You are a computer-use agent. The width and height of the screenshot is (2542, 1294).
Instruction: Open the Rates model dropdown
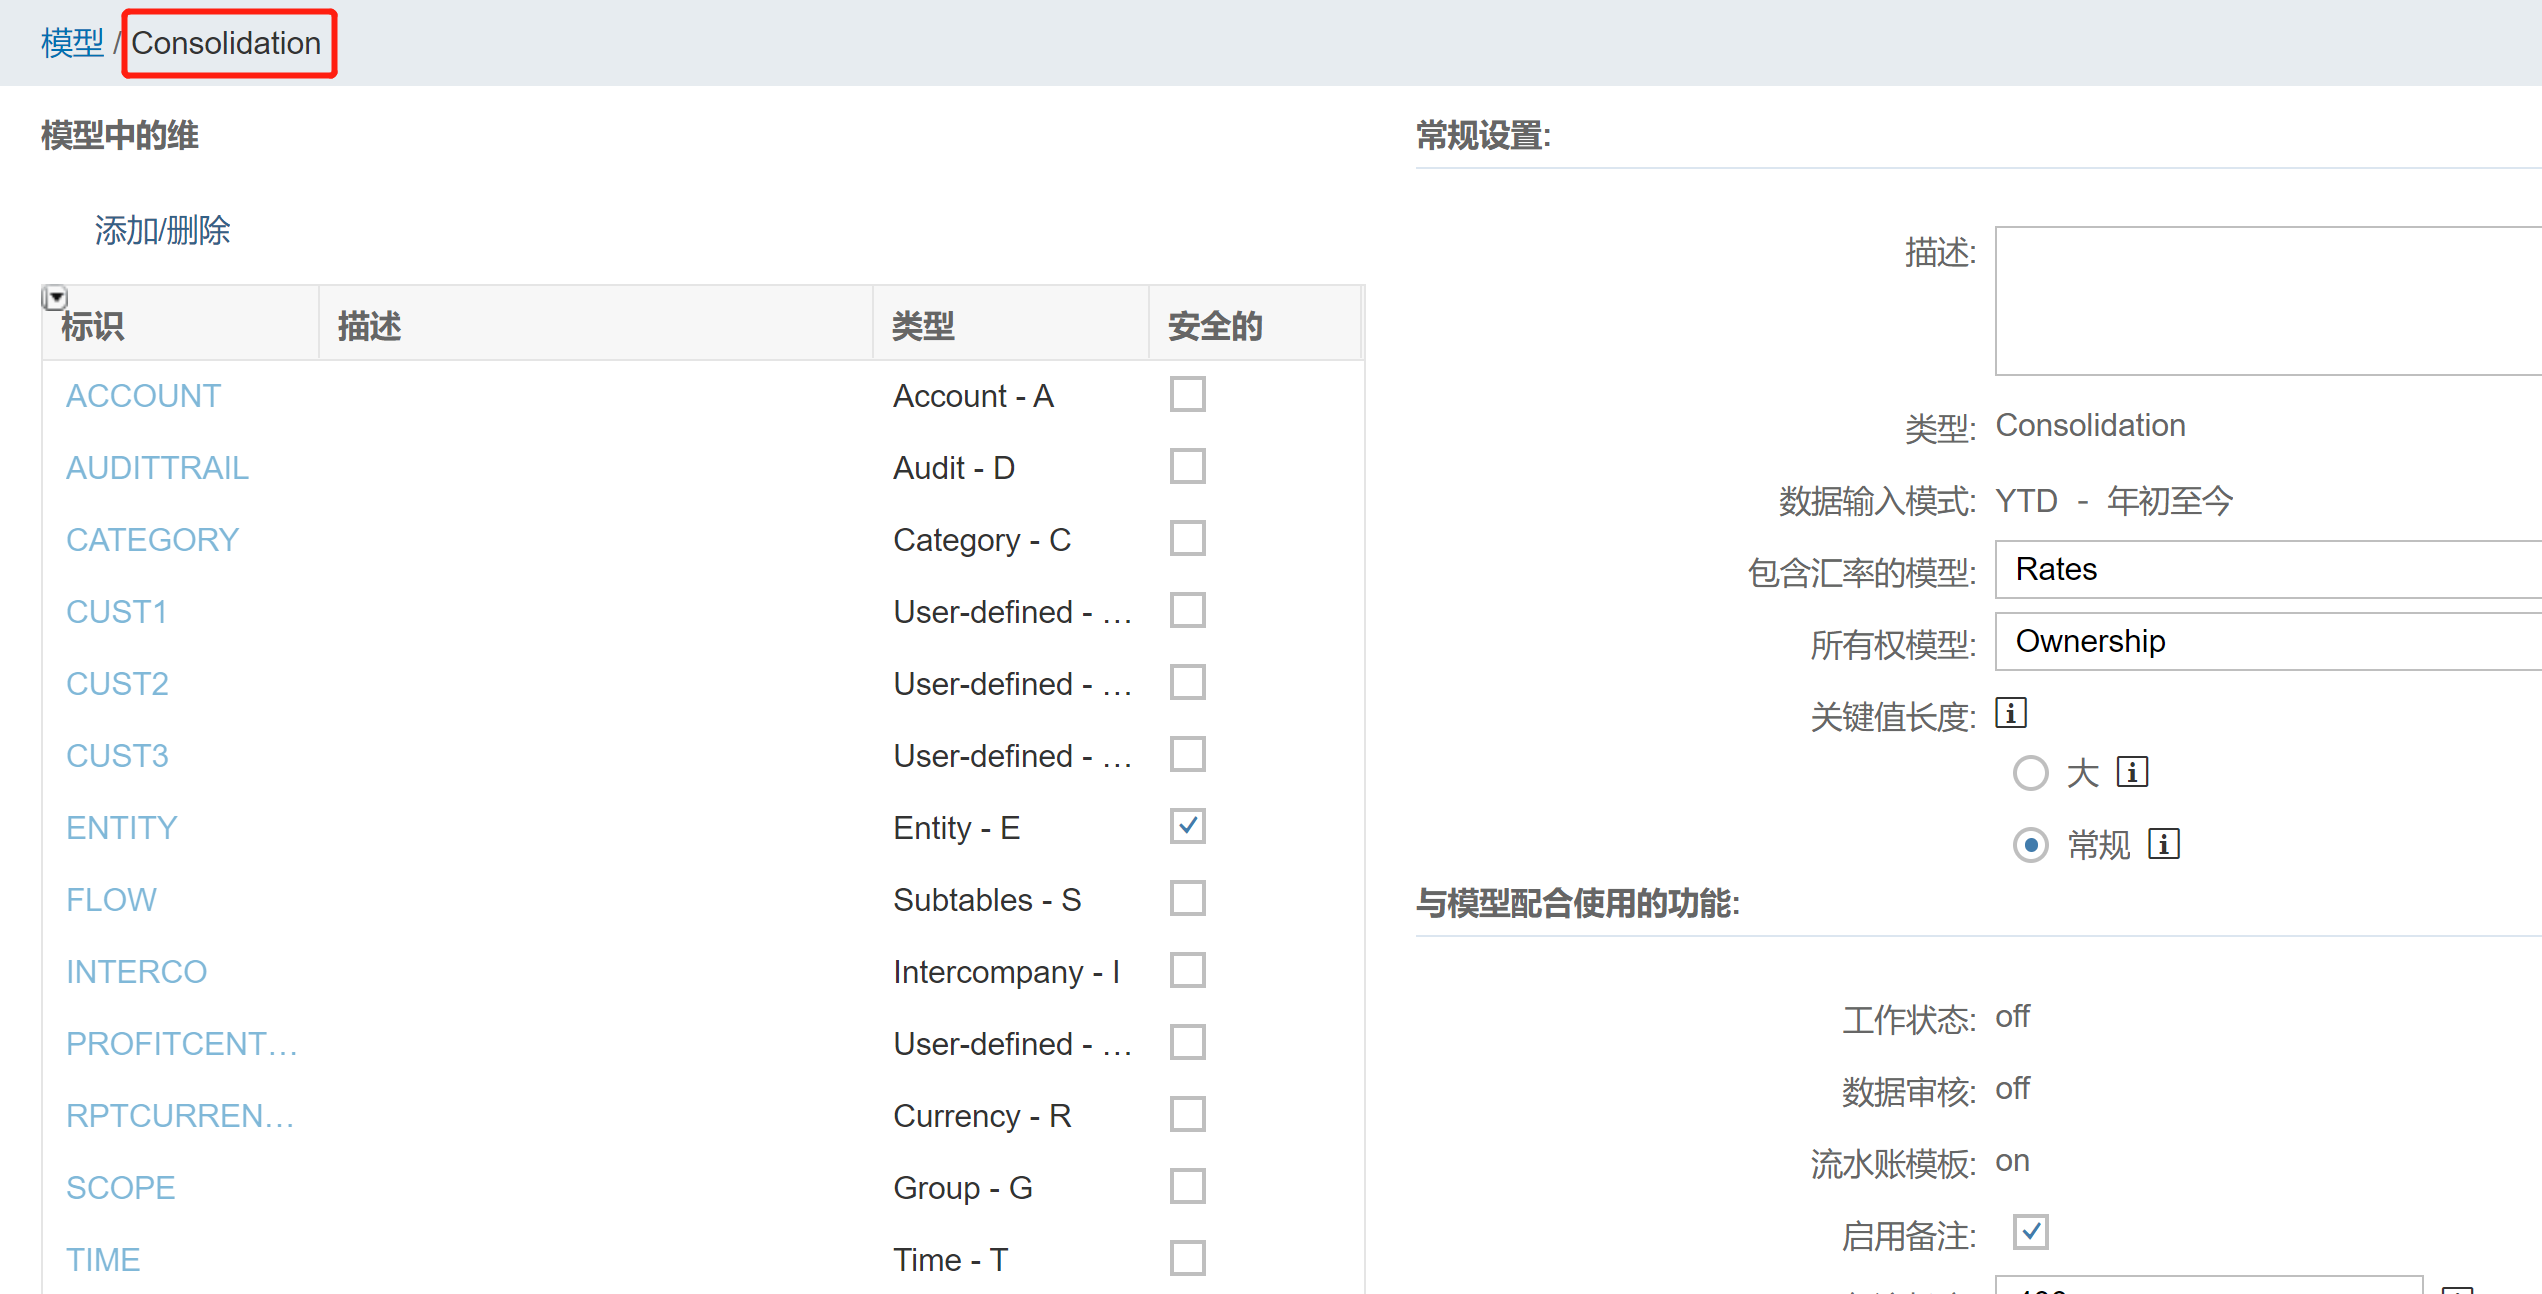coord(2266,569)
